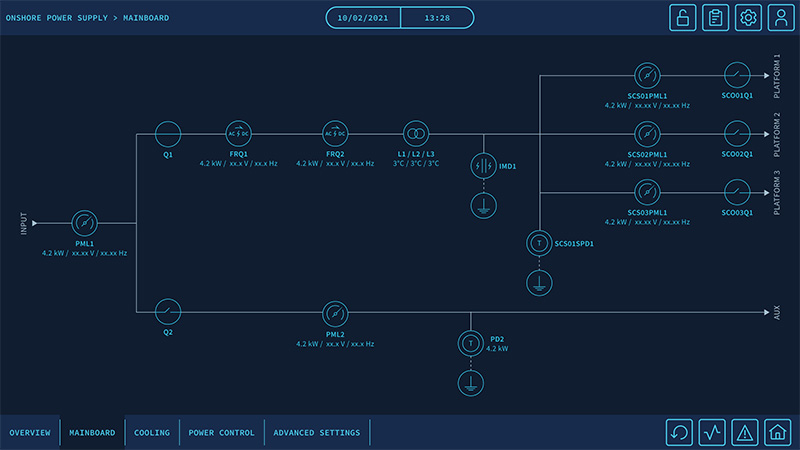Toggle the SCO02Q1 switch symbol
The image size is (800, 450).
click(737, 134)
